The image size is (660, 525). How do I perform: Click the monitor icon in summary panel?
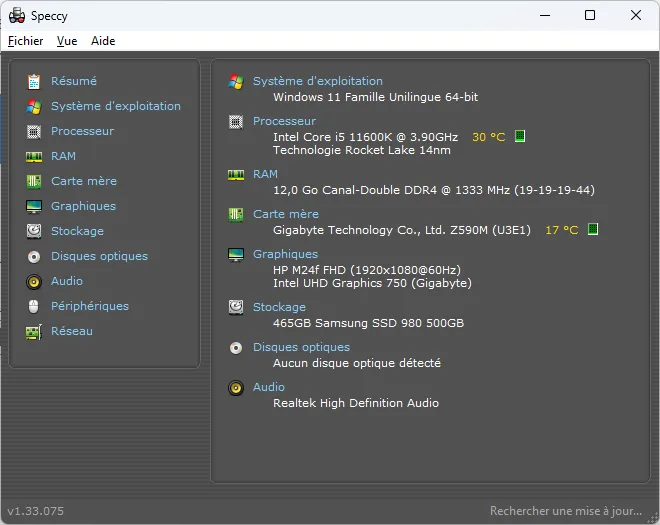coord(236,255)
